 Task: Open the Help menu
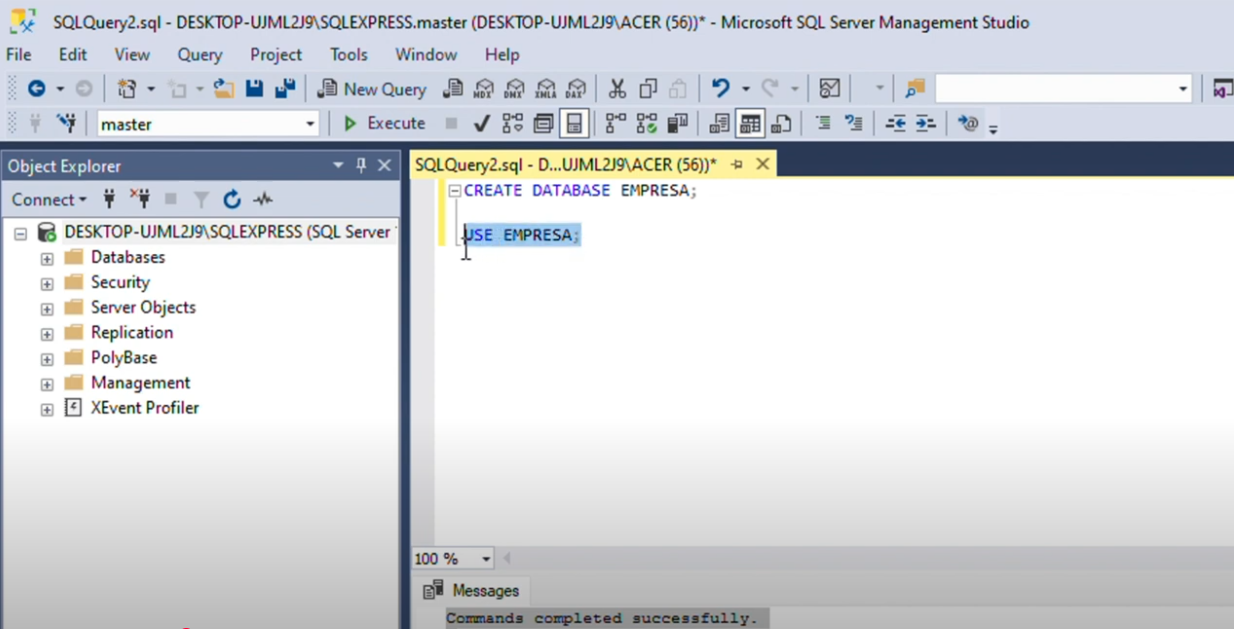point(502,55)
